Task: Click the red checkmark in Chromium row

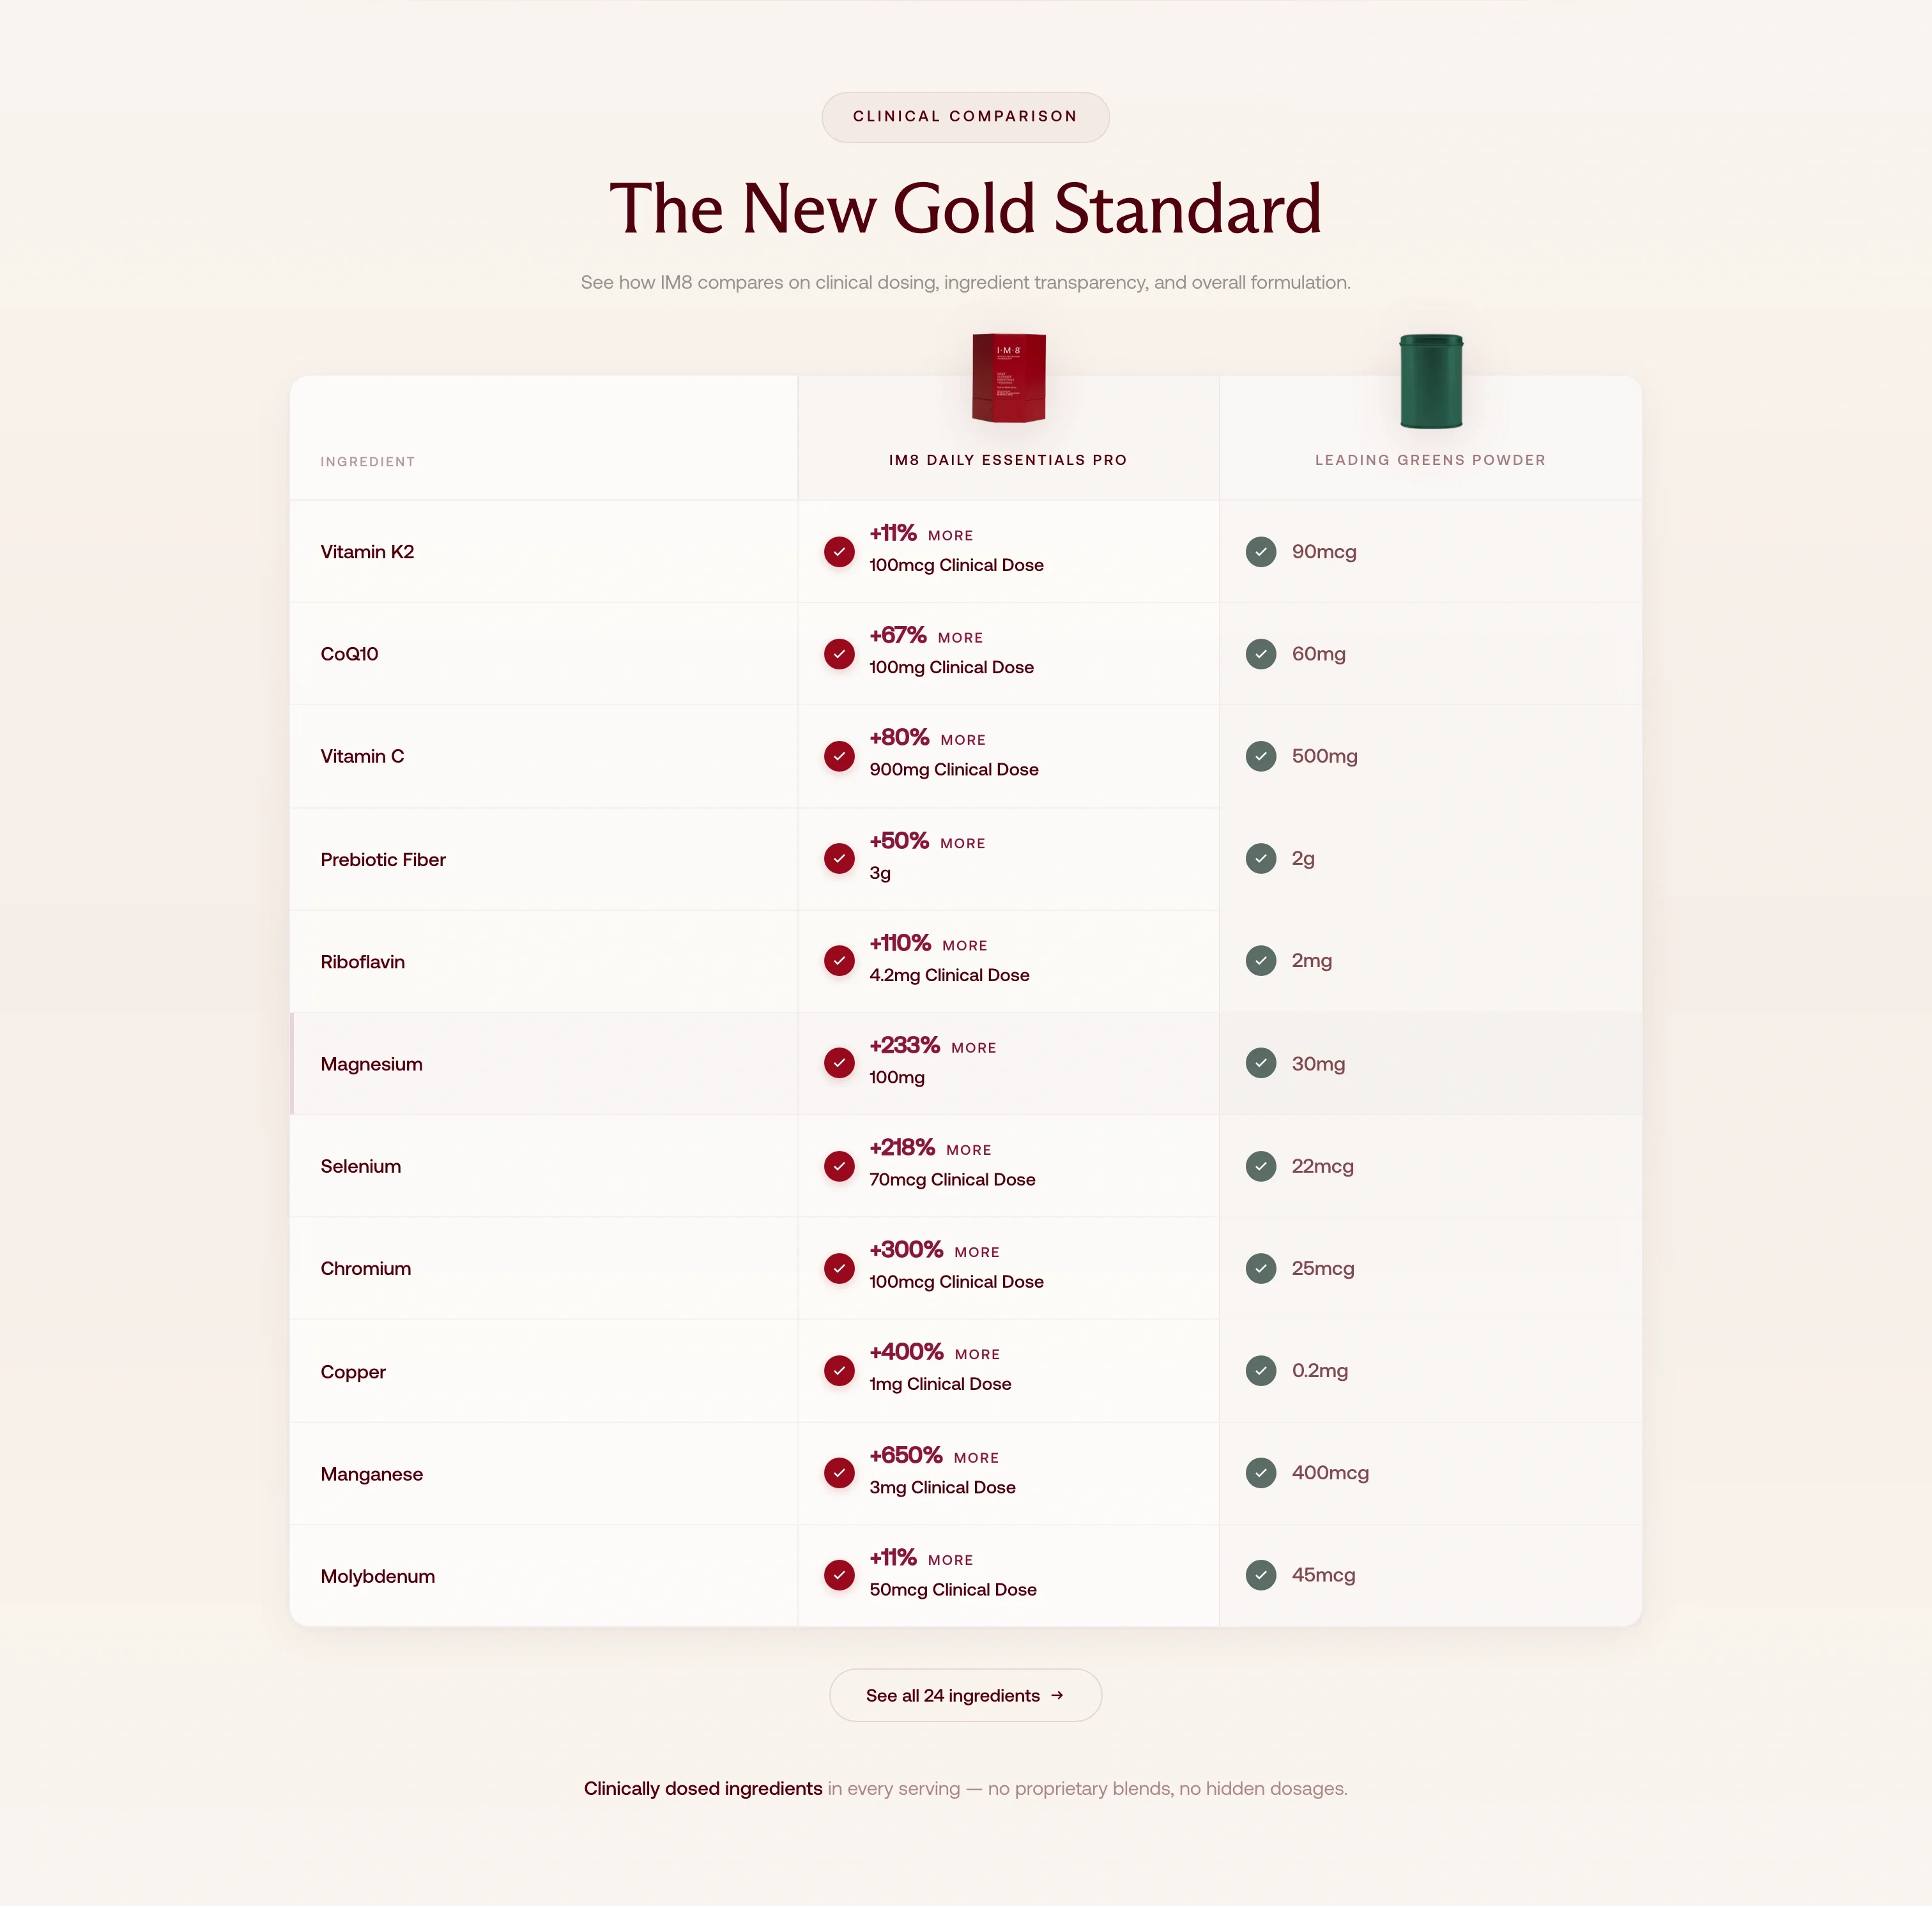Action: point(839,1268)
